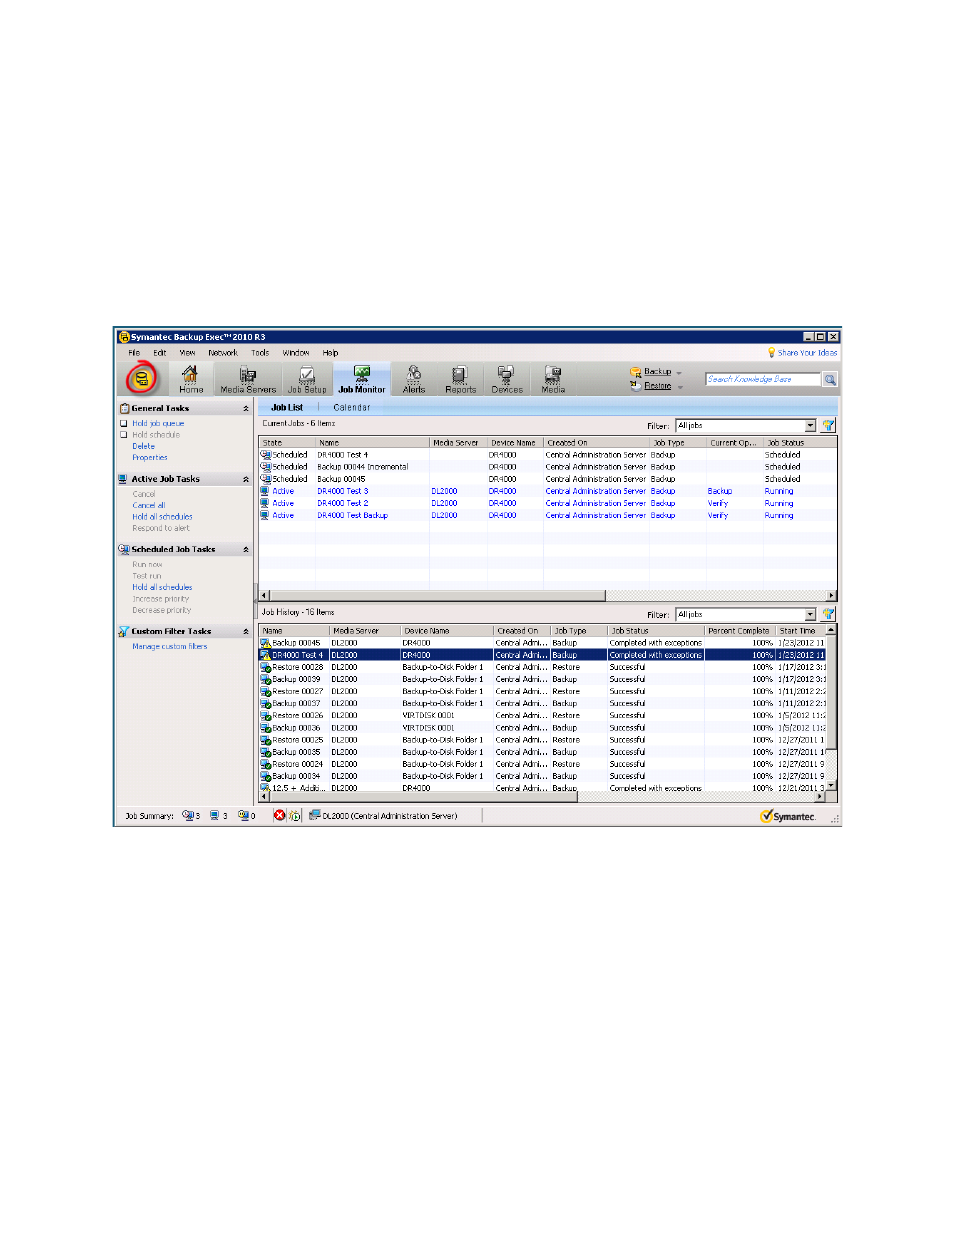Select the DR4000 Test 3 active job row
The height and width of the screenshot is (1235, 954).
tap(548, 491)
